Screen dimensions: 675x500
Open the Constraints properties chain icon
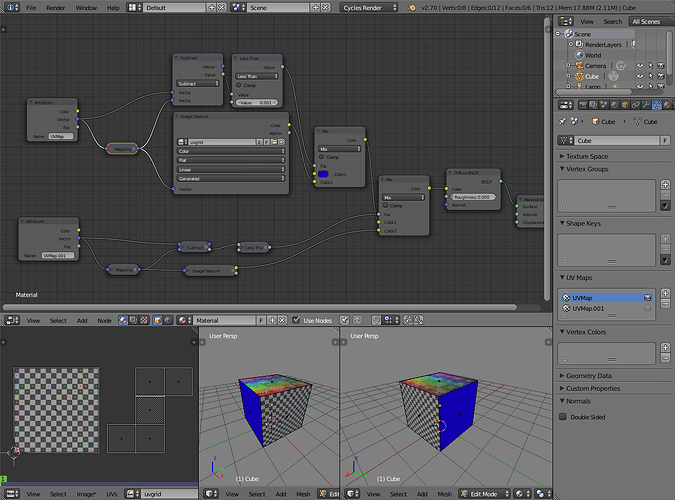pyautogui.click(x=635, y=105)
